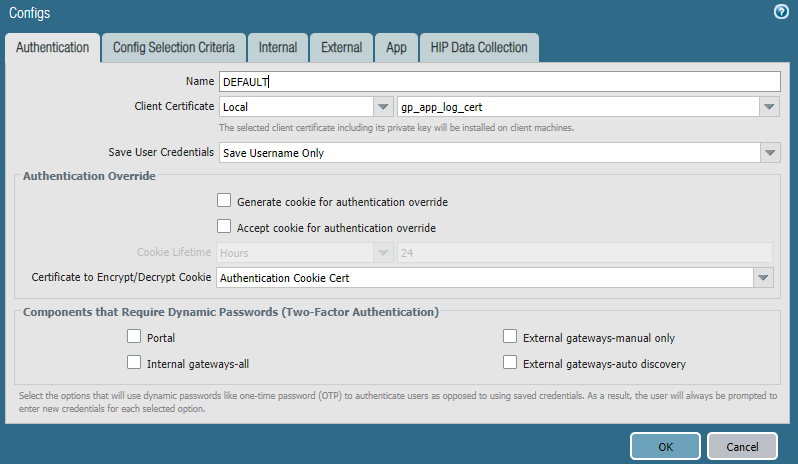Check External gateways-manual only option
The width and height of the screenshot is (798, 464).
coord(511,337)
